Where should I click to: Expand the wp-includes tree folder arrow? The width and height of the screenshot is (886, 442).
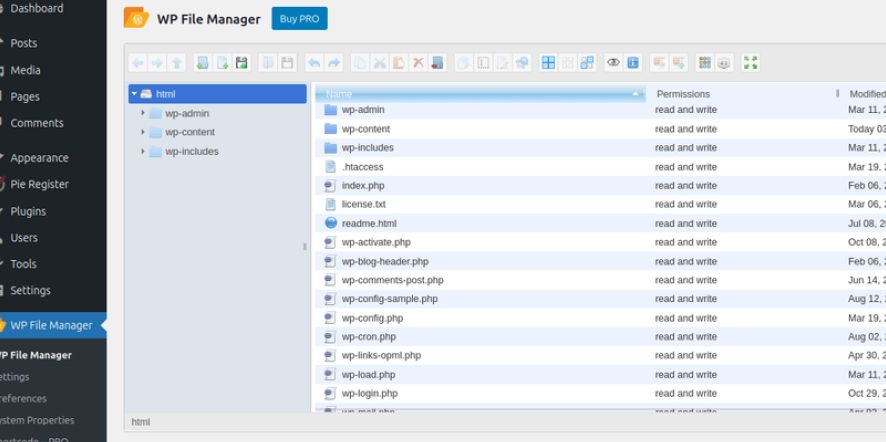point(143,151)
